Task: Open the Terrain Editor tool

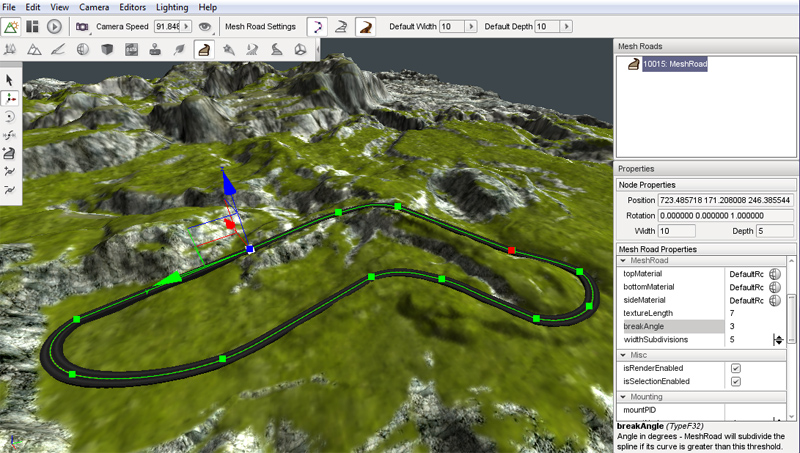Action: pos(34,49)
